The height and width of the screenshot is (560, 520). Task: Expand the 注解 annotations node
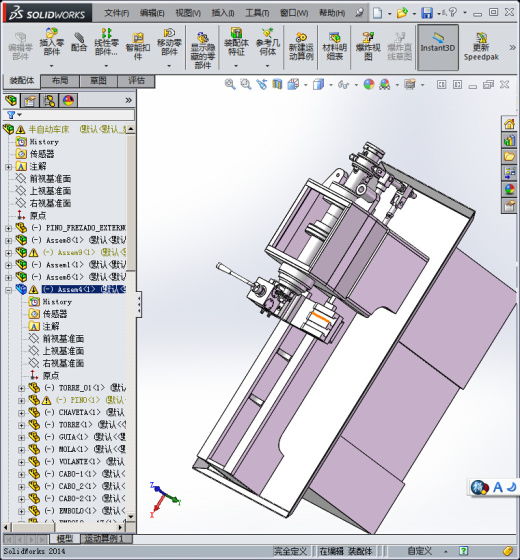[x=8, y=167]
